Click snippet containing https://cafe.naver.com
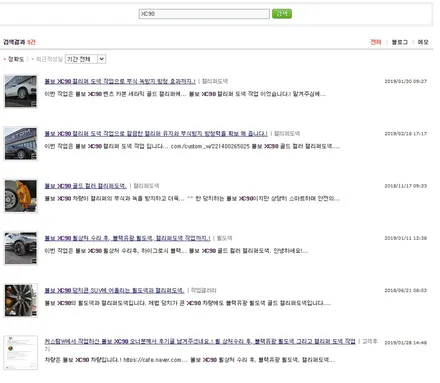 [190, 360]
